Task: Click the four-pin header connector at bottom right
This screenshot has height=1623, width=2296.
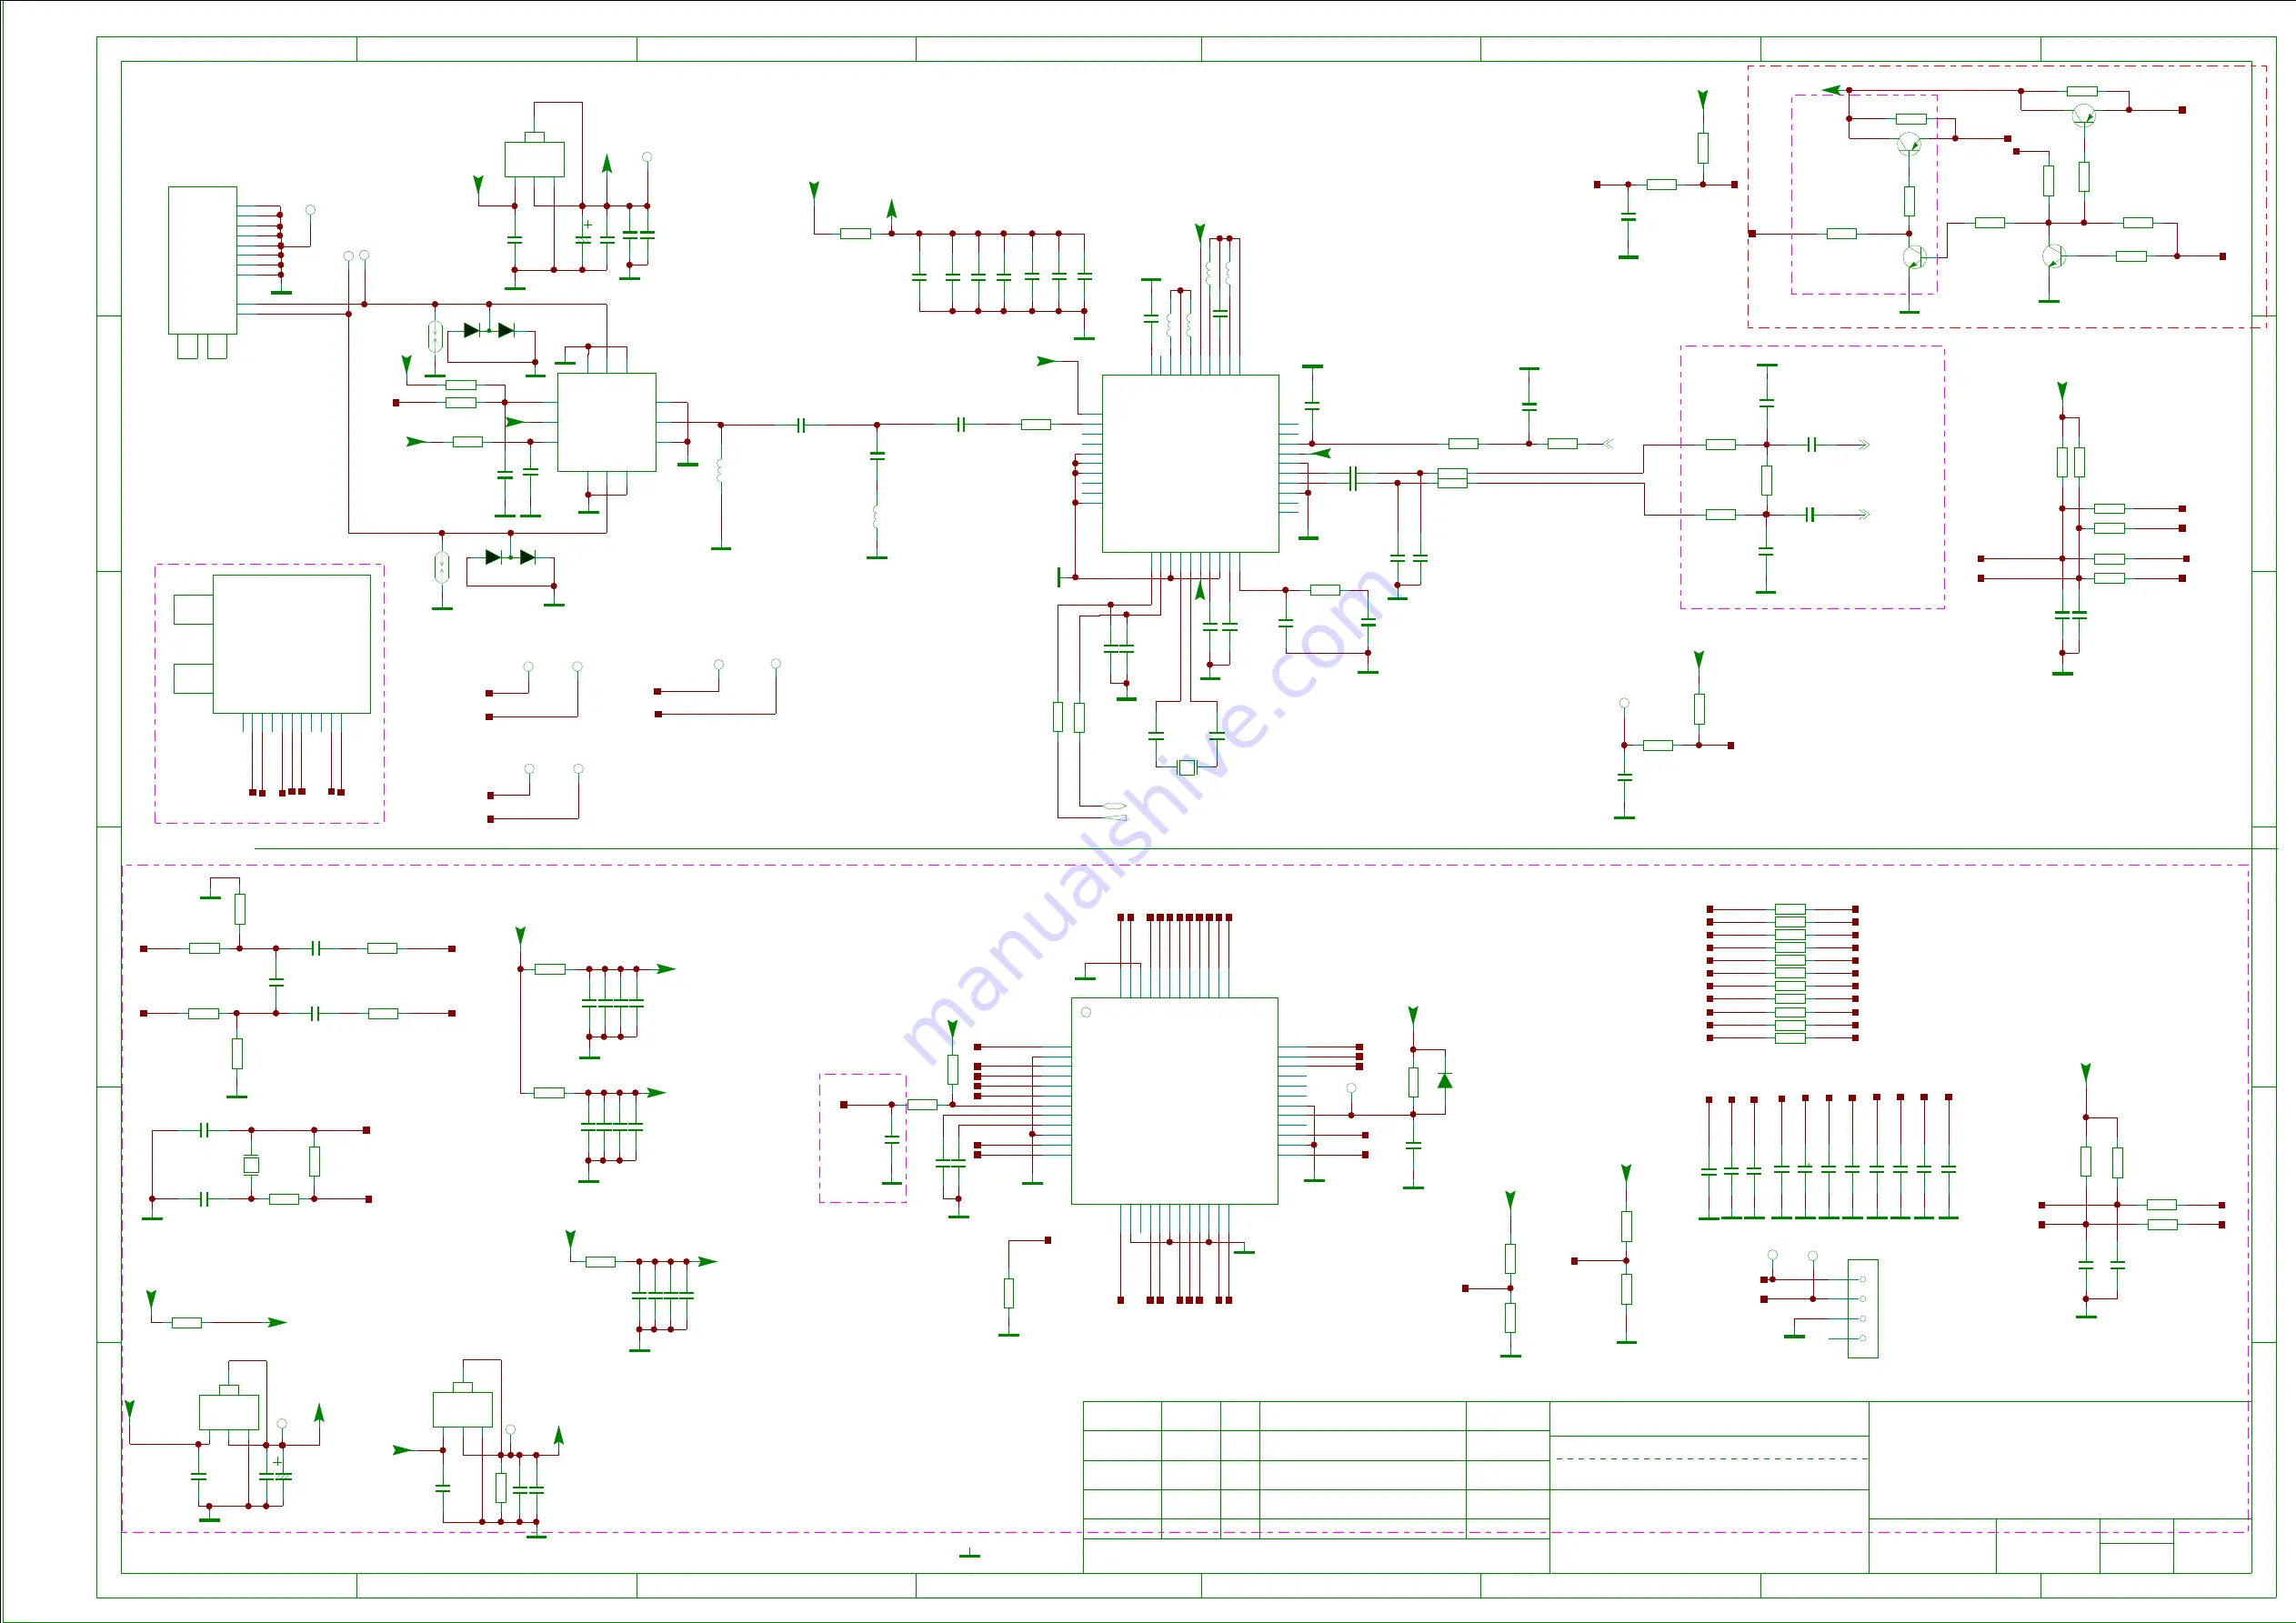Action: click(x=1862, y=1308)
